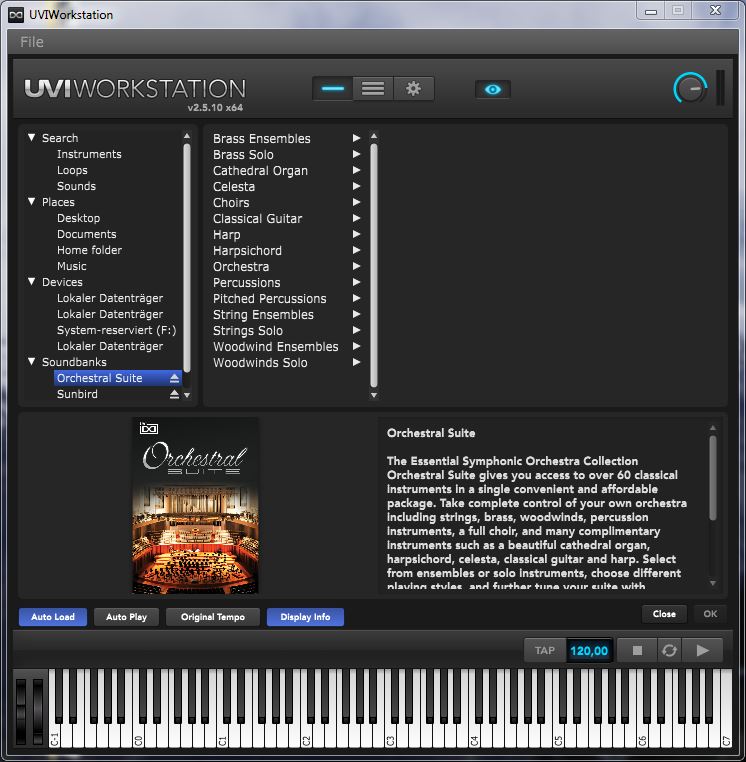Image resolution: width=746 pixels, height=762 pixels.
Task: Open Desktop under Places
Action: (x=78, y=218)
